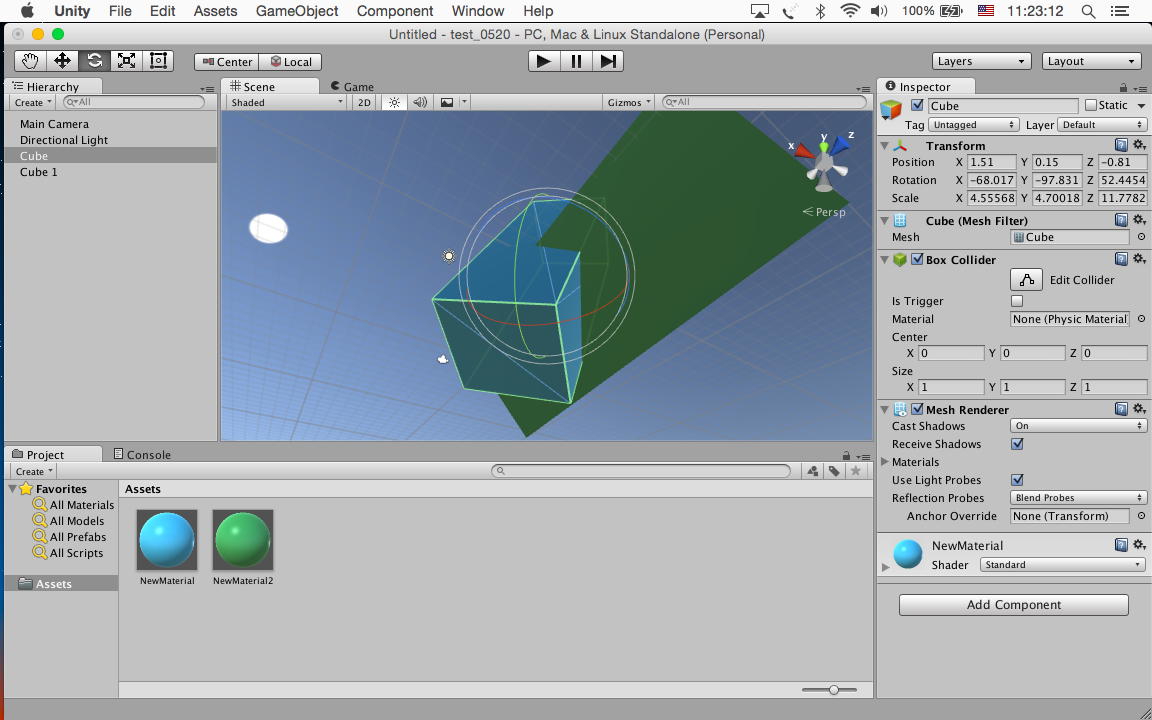This screenshot has width=1152, height=720.
Task: Select the Move tool
Action: click(x=62, y=61)
